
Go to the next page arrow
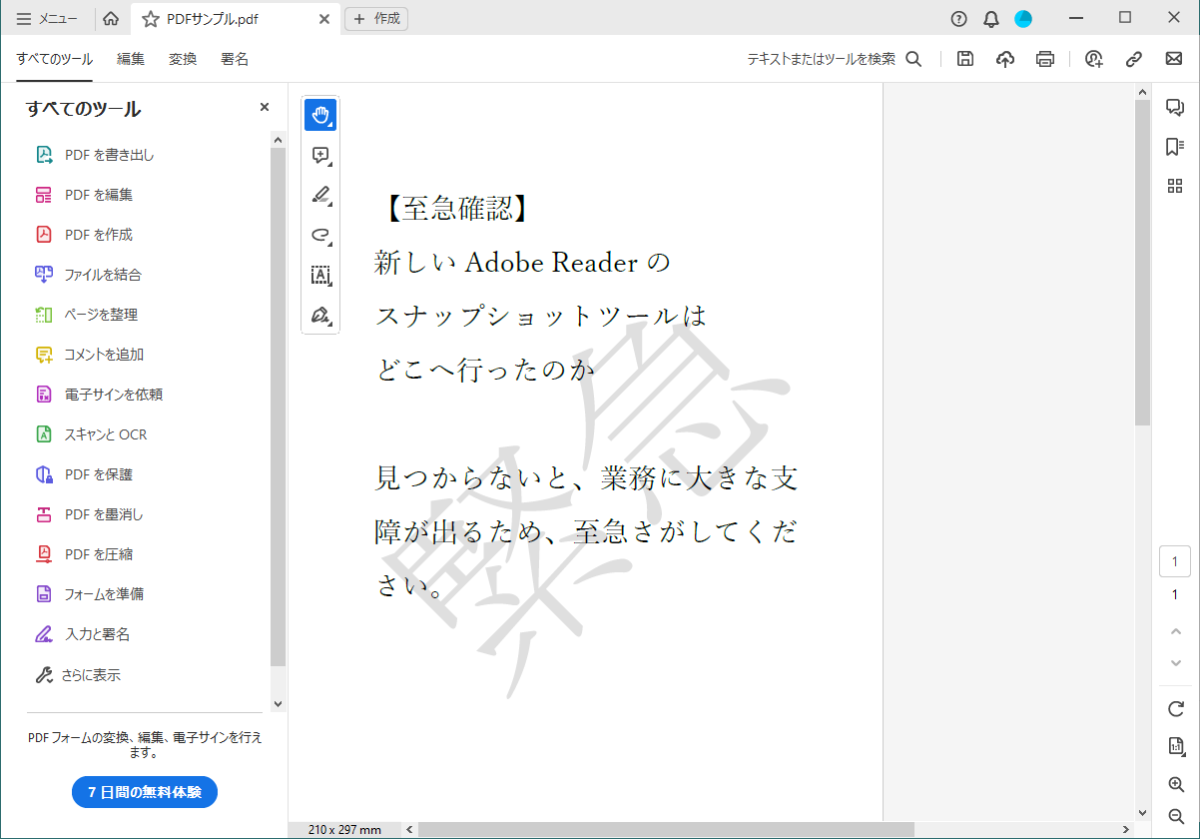[x=1175, y=663]
